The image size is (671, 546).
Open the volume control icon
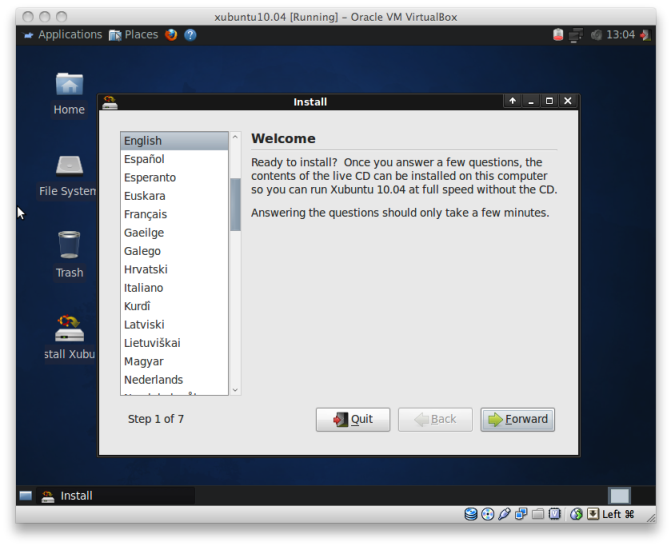(x=596, y=35)
